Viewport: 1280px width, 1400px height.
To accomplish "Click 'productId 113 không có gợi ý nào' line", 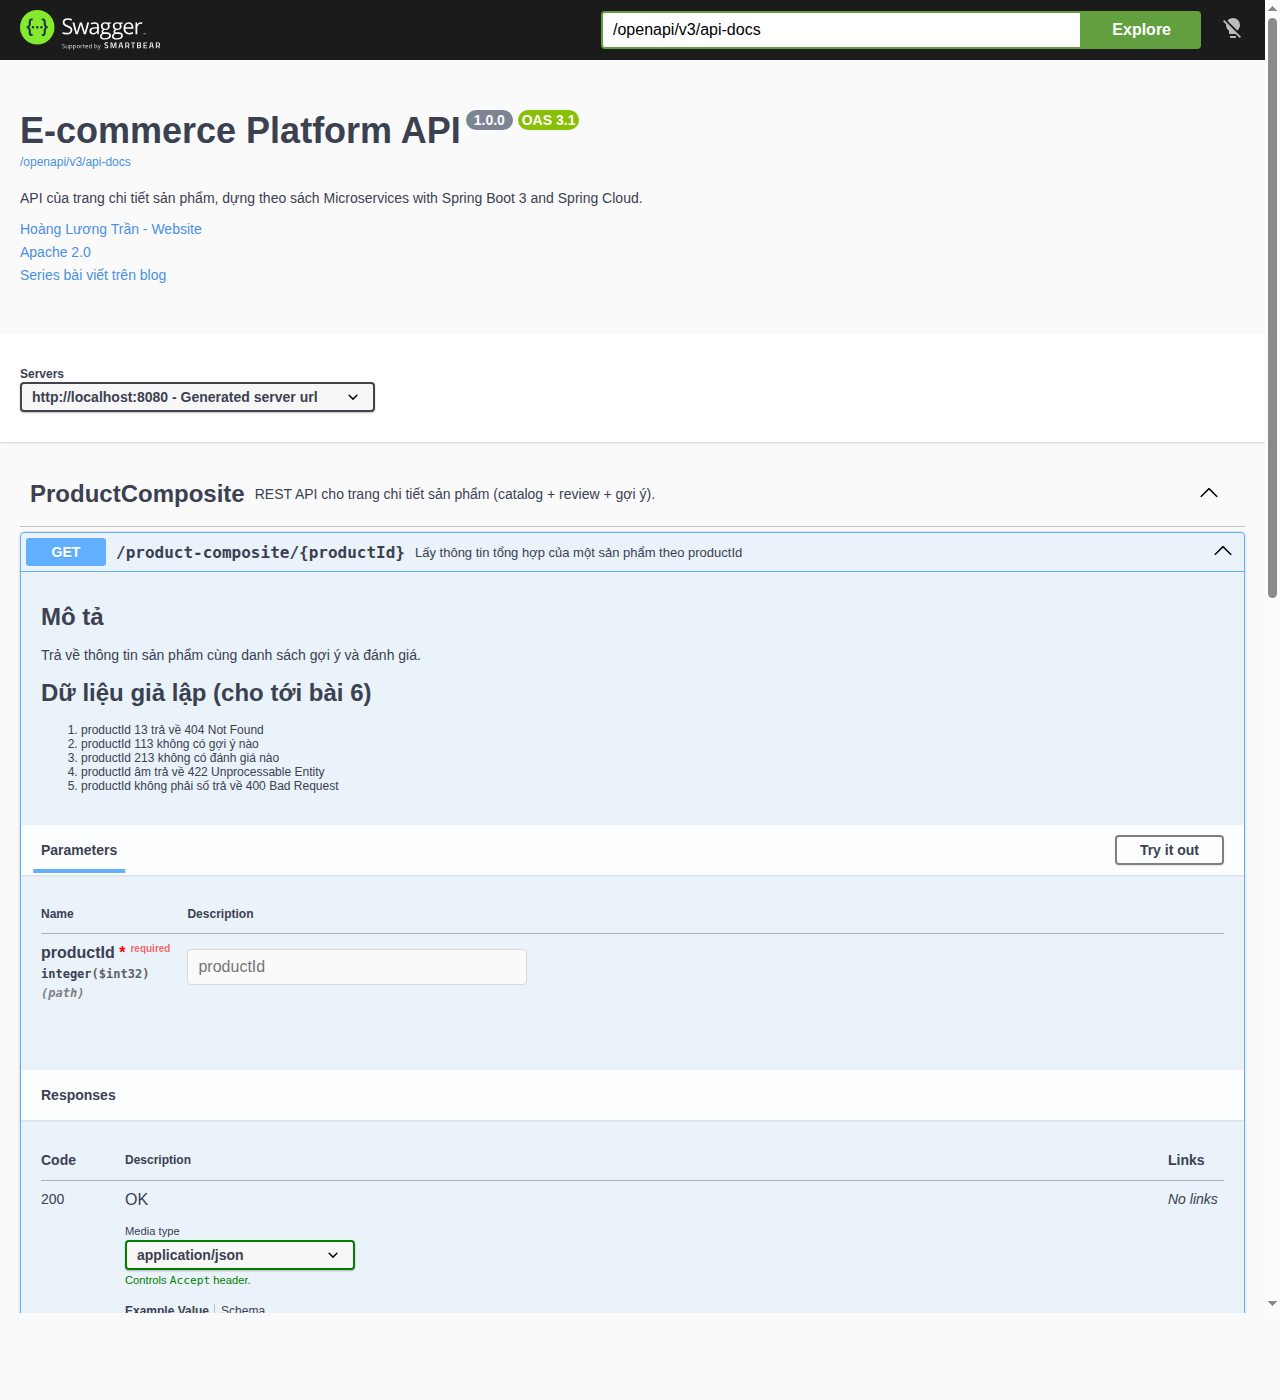I will [x=170, y=744].
